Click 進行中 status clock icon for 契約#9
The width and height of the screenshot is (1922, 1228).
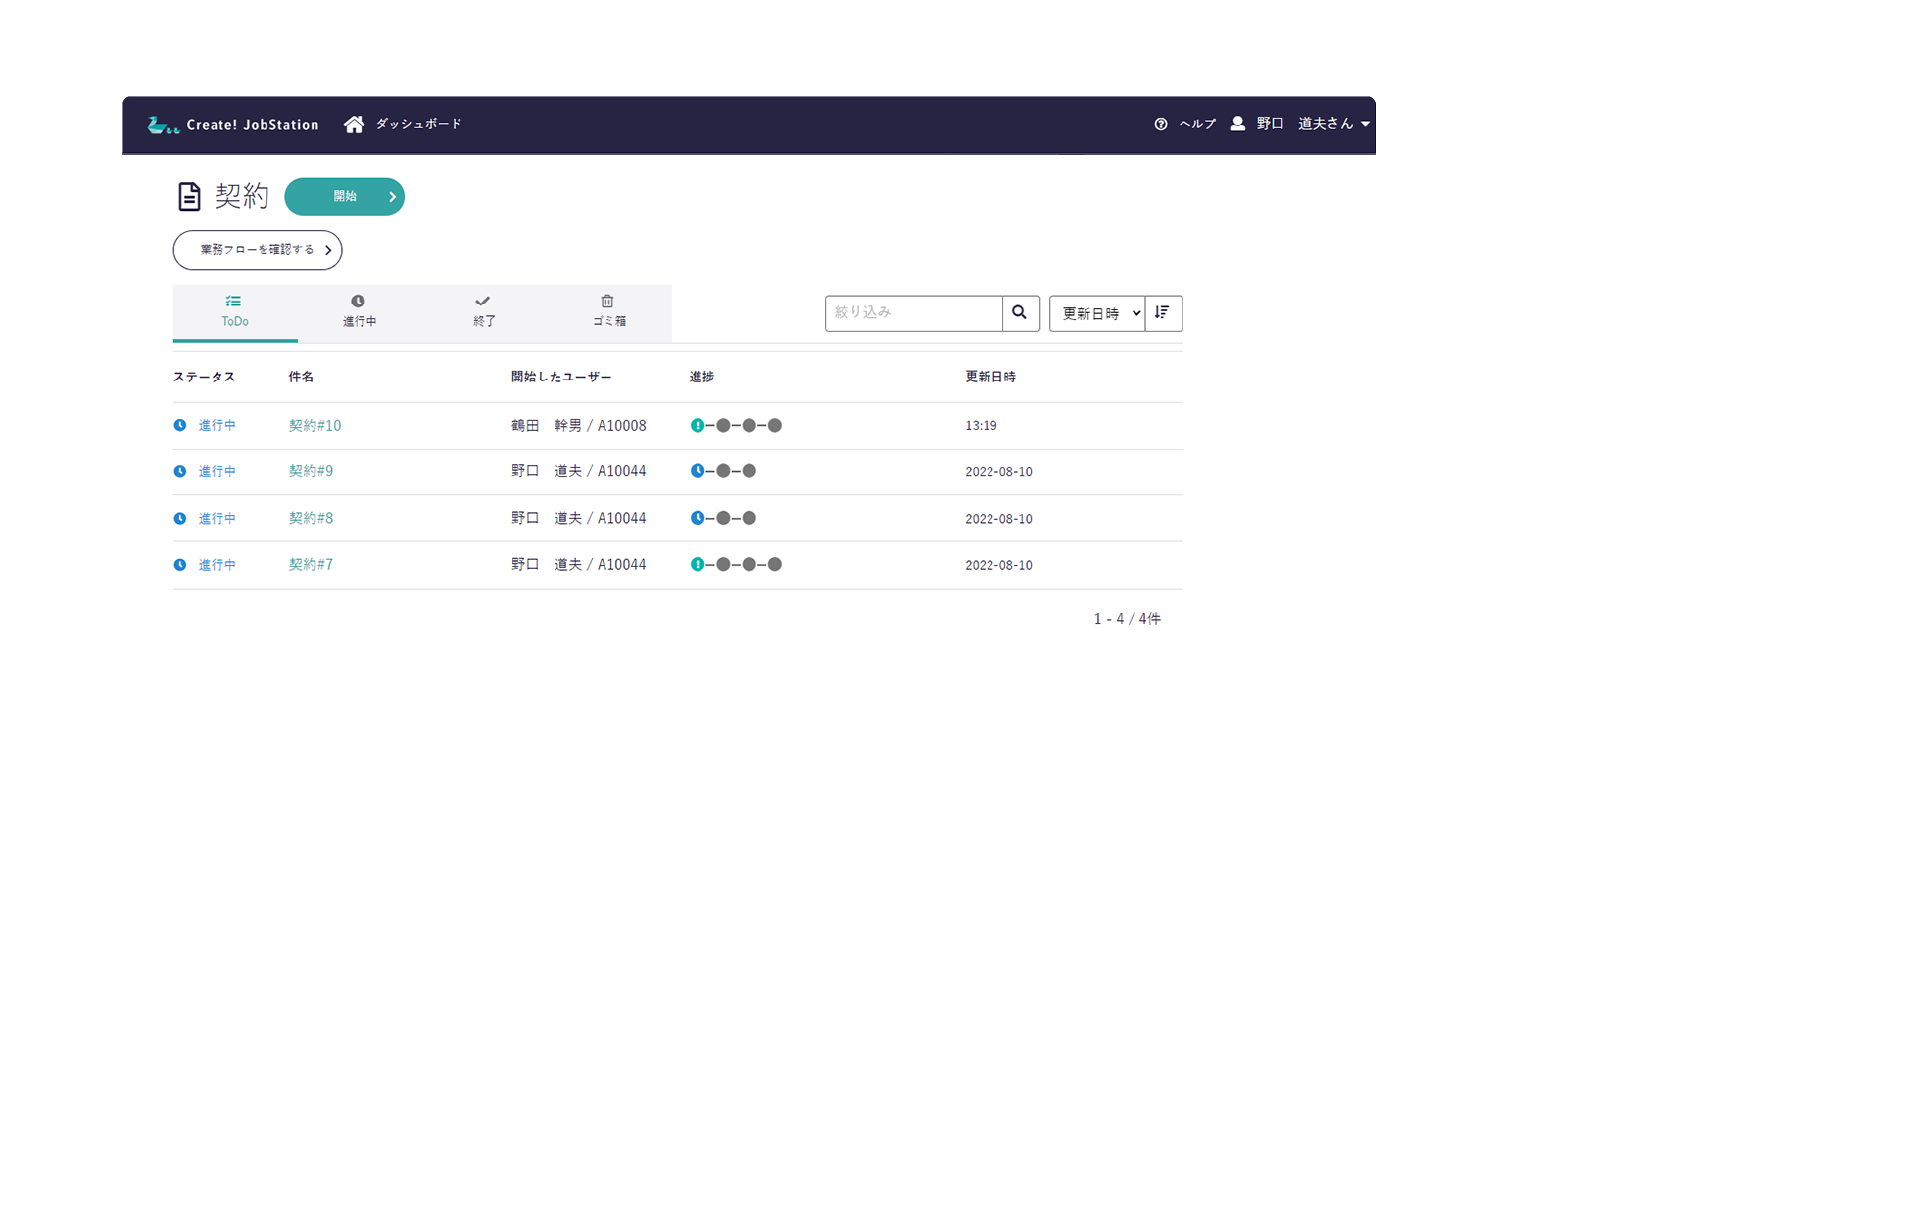(180, 471)
